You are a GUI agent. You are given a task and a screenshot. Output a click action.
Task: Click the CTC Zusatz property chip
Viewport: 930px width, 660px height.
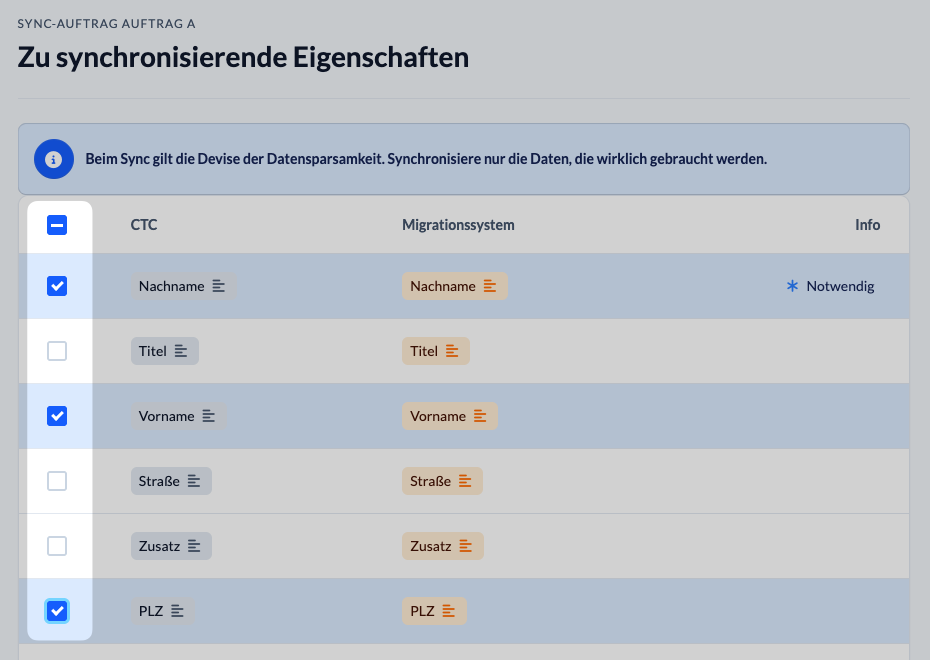tap(171, 546)
